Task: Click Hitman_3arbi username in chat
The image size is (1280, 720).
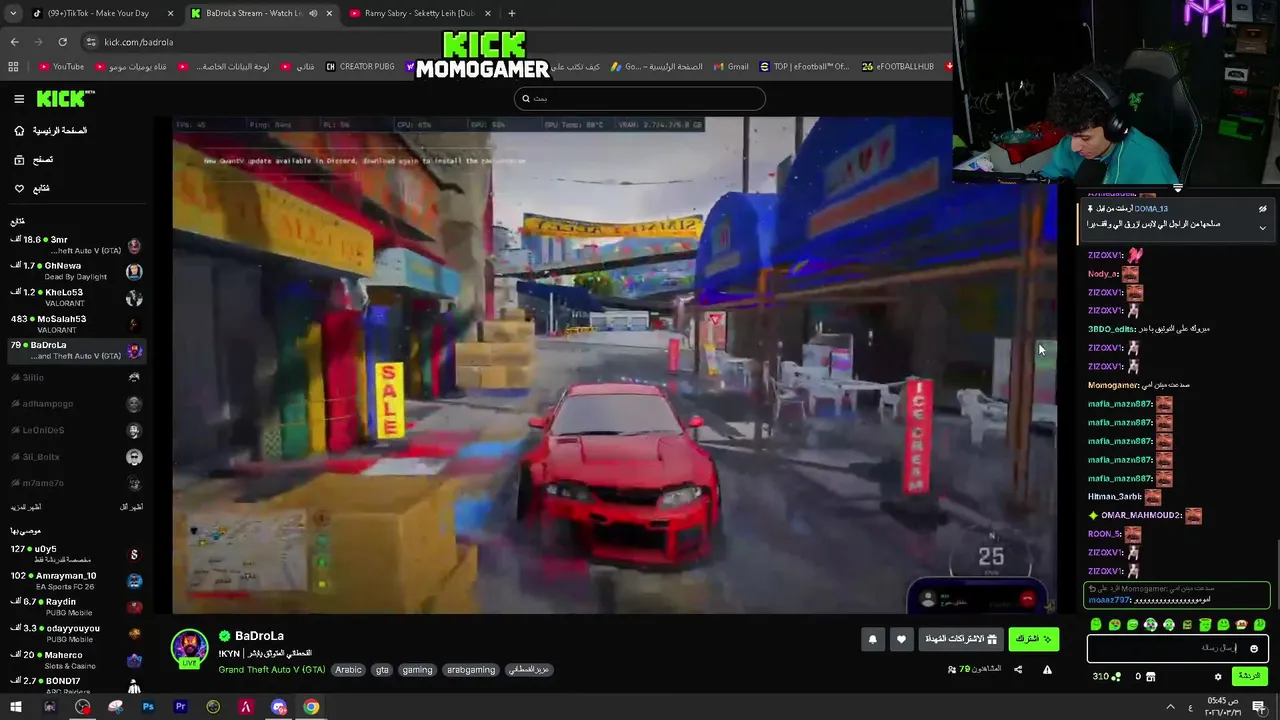Action: point(1115,497)
